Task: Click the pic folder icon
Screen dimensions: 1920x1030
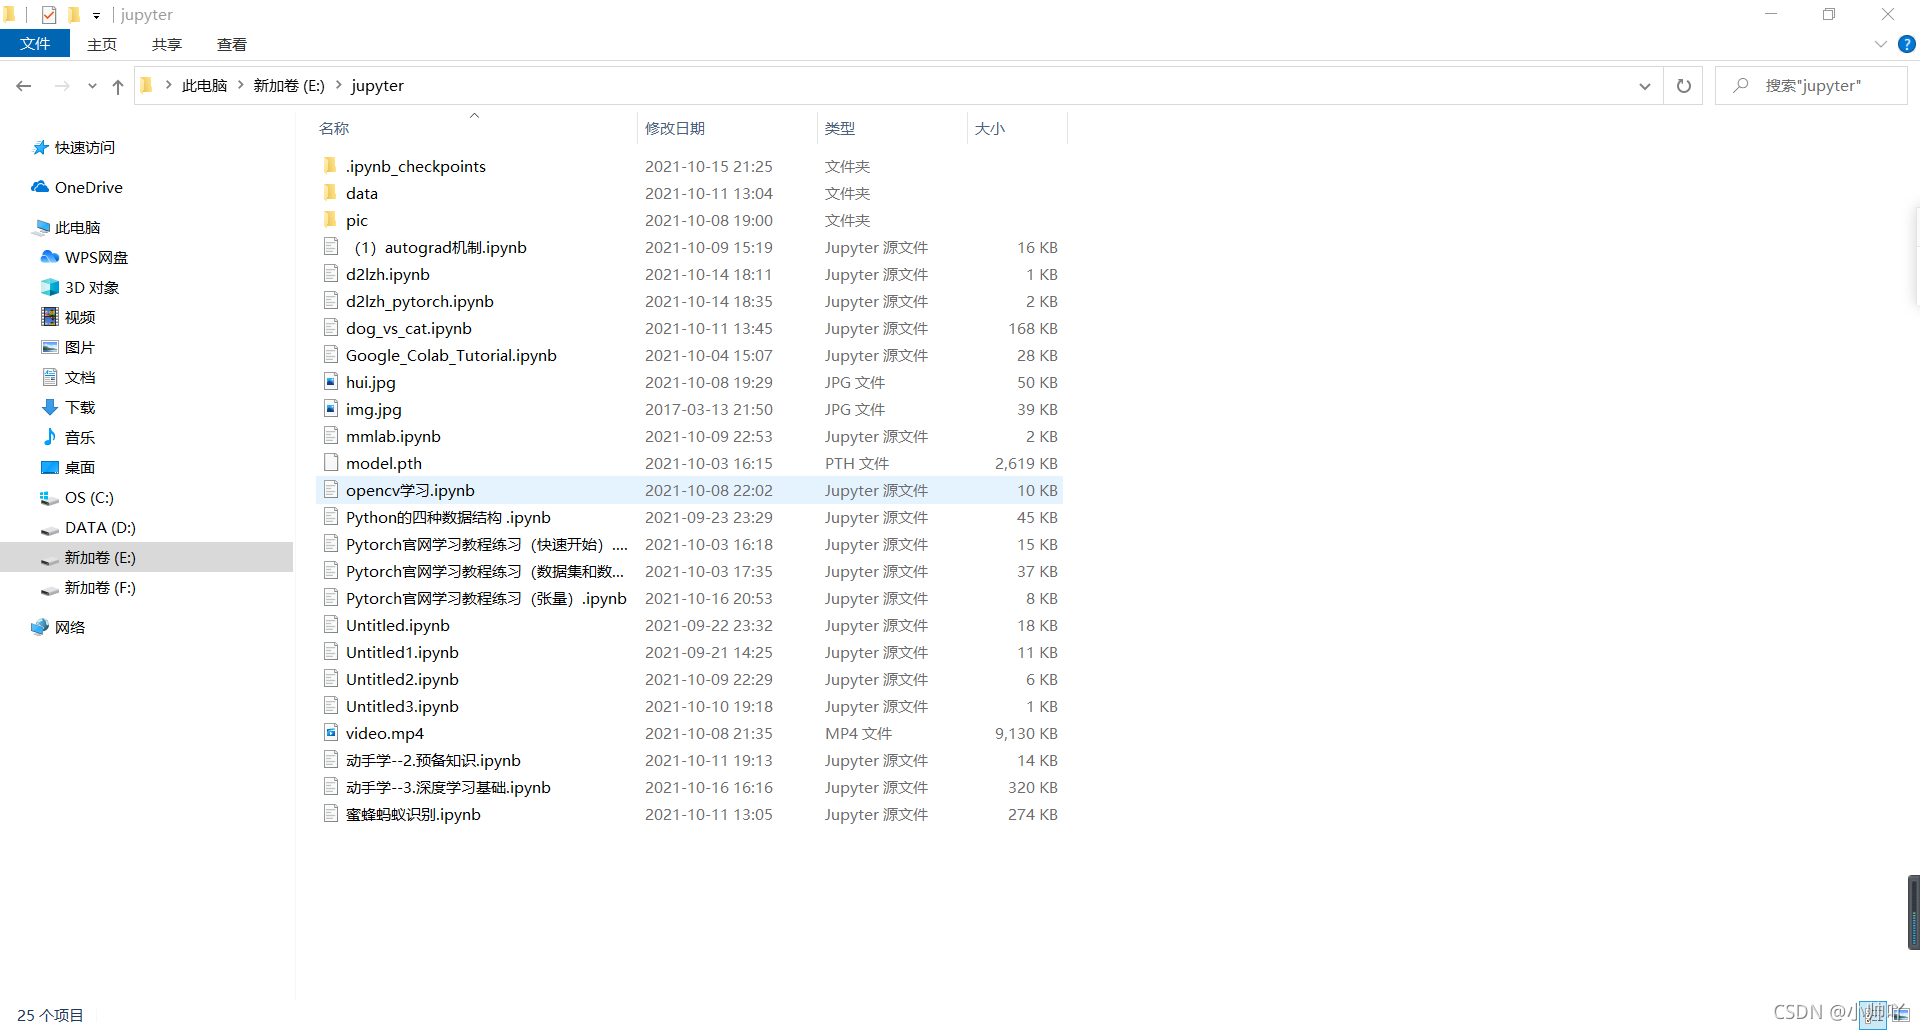Action: [330, 219]
